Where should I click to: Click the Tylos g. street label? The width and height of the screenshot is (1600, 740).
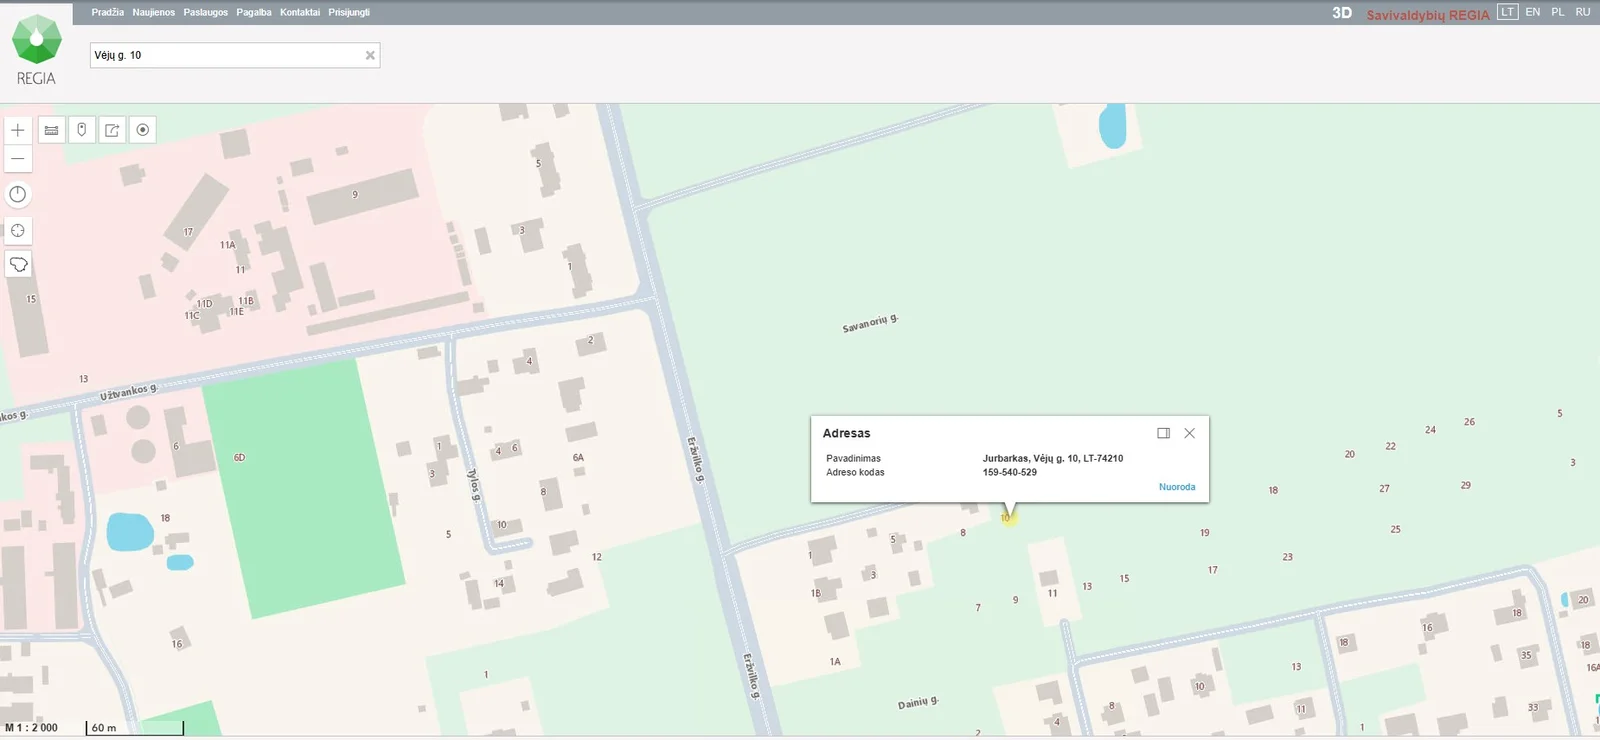click(x=474, y=484)
